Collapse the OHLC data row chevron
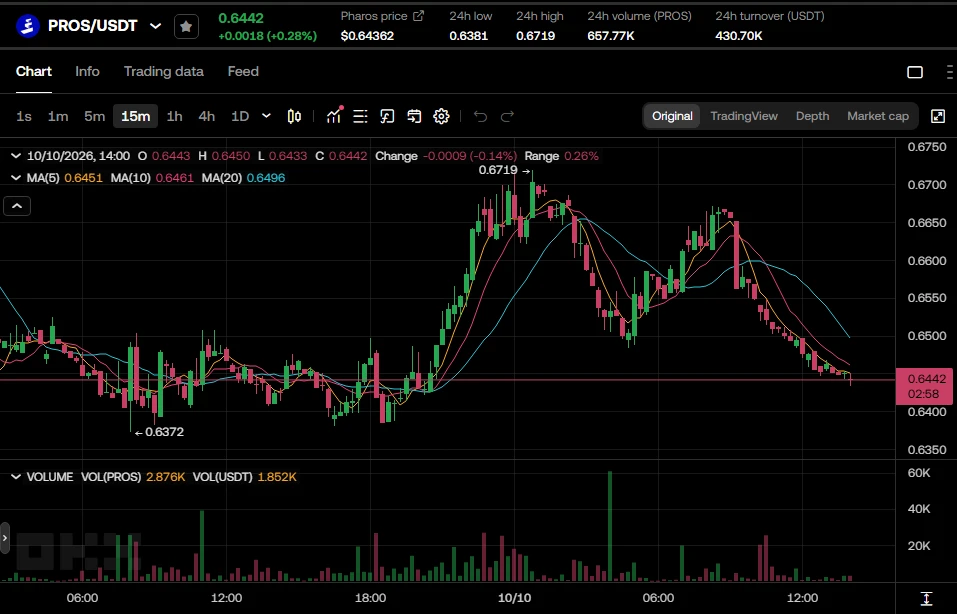This screenshot has width=957, height=614. point(16,156)
